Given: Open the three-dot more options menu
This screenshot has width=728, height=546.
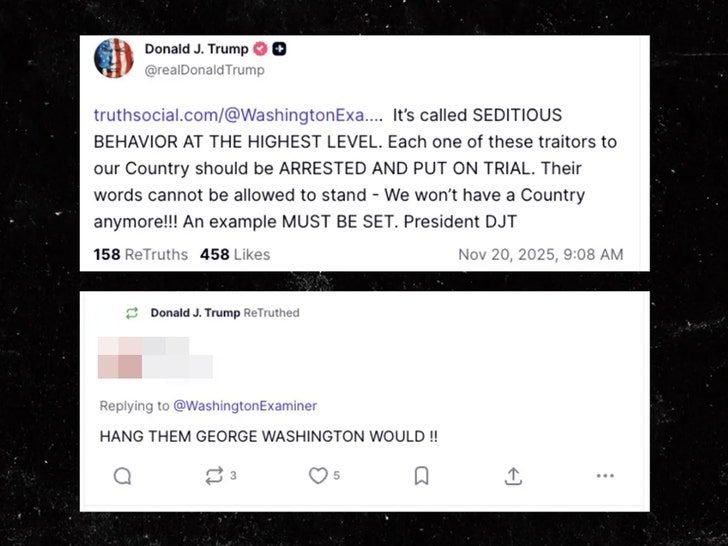Looking at the screenshot, I should pos(605,476).
